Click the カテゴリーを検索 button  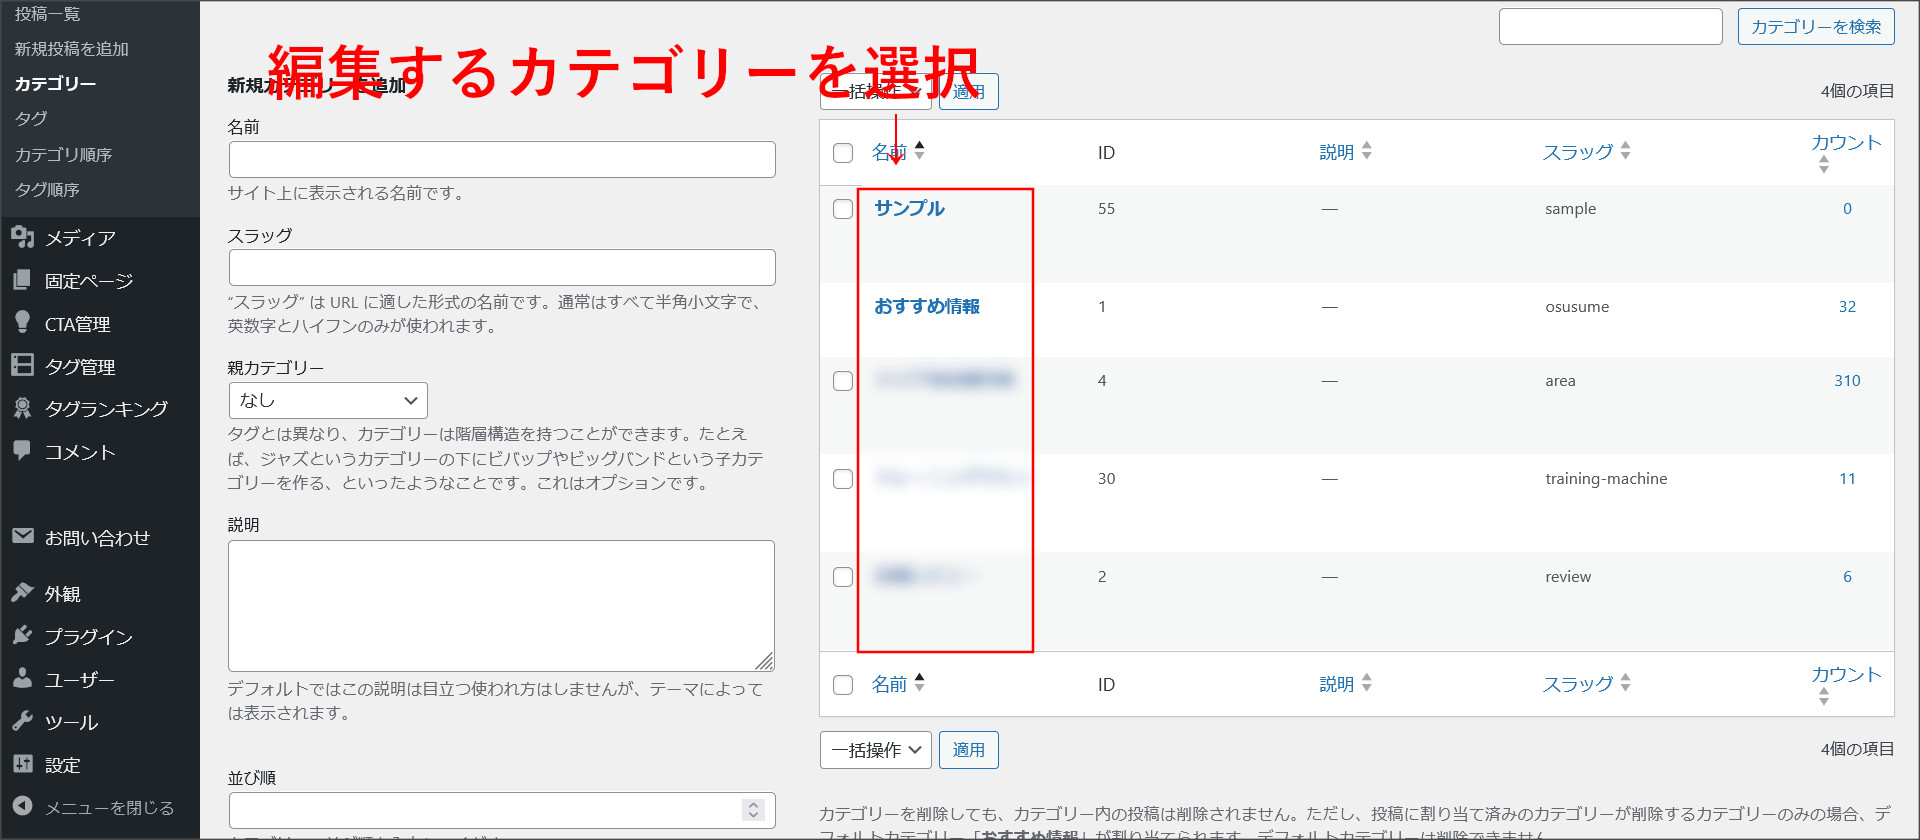[x=1815, y=27]
